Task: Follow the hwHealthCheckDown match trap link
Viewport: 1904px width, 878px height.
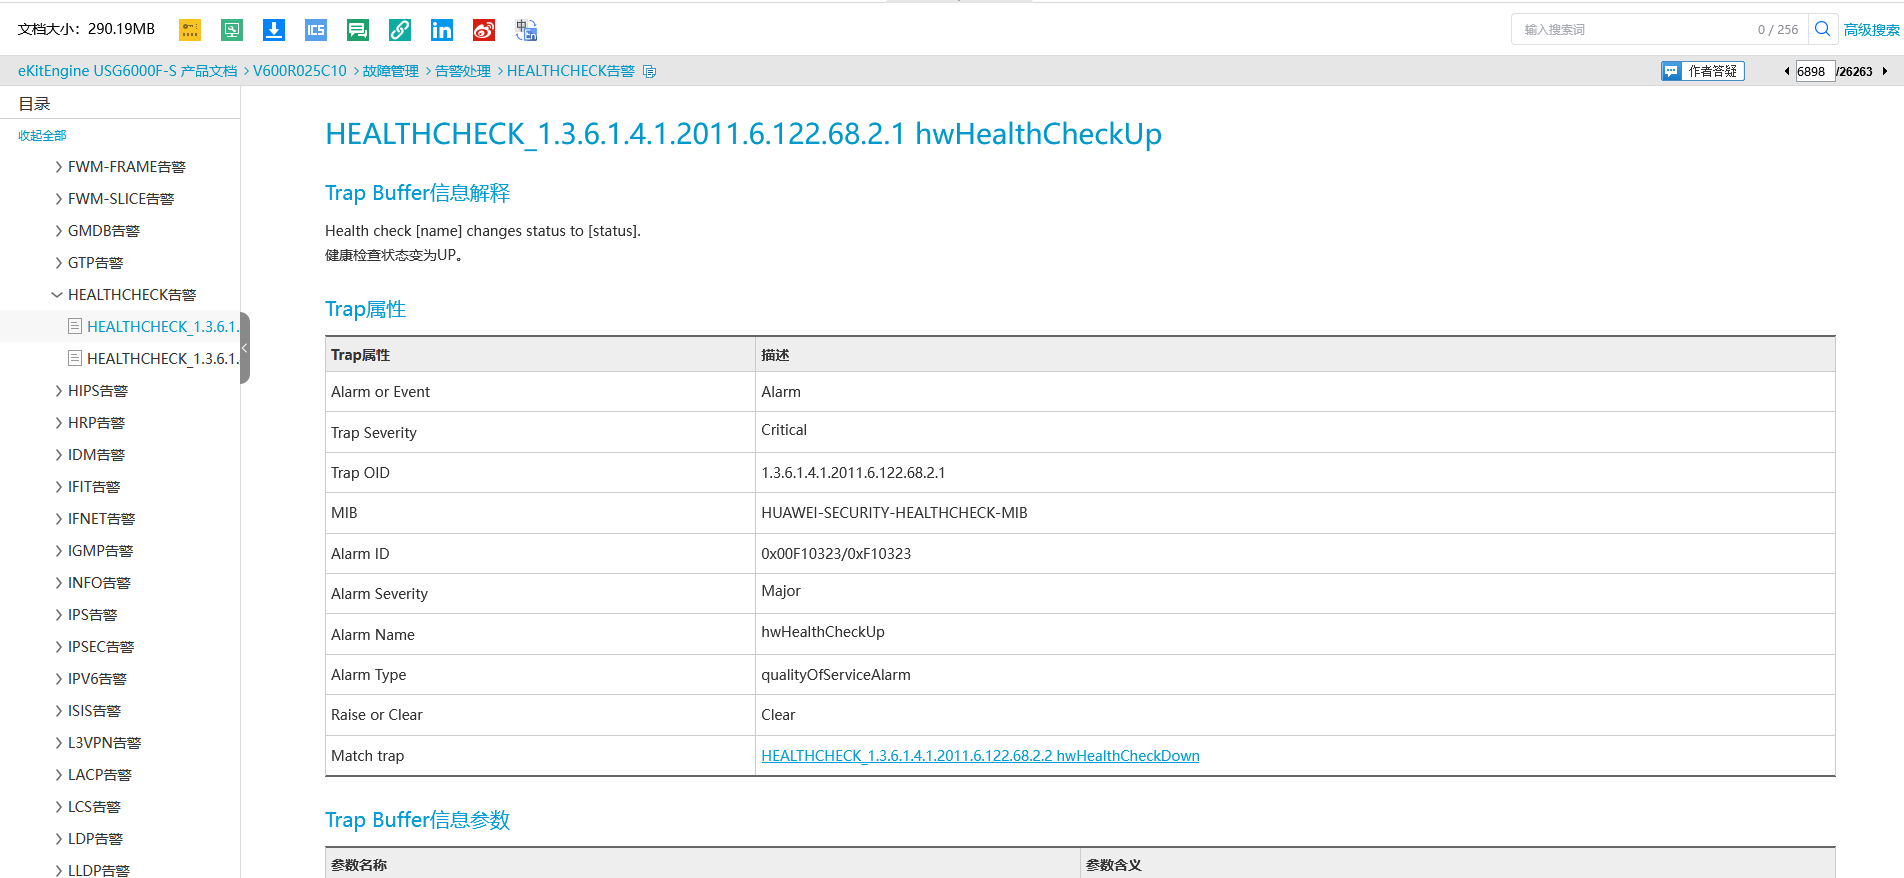Action: tap(980, 756)
